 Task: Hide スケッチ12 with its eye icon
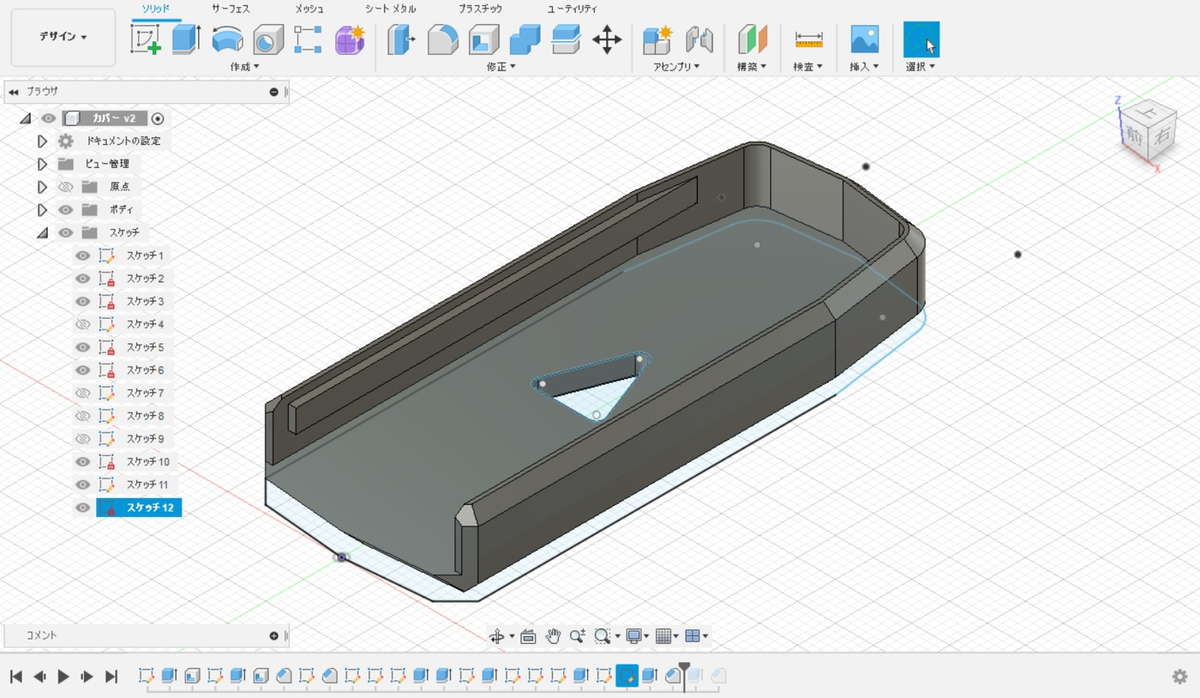(x=83, y=508)
